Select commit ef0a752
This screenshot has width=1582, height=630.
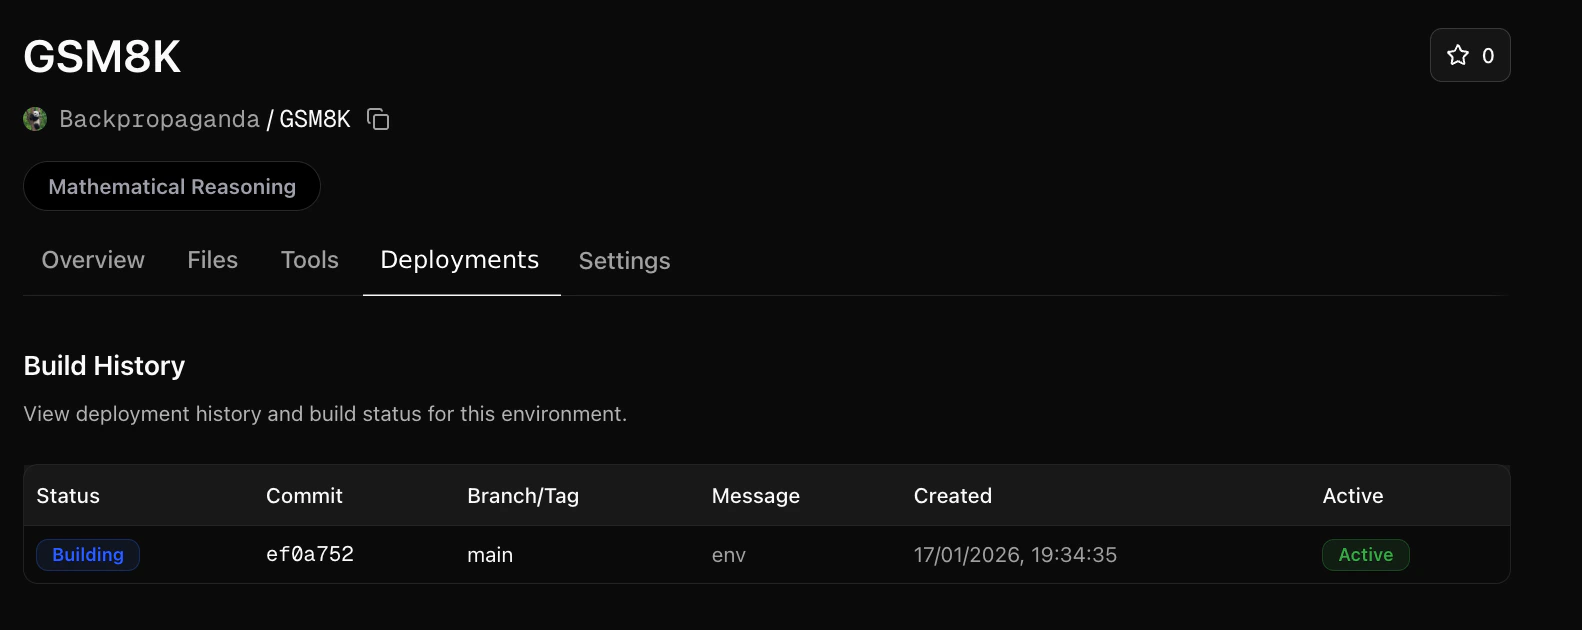309,554
